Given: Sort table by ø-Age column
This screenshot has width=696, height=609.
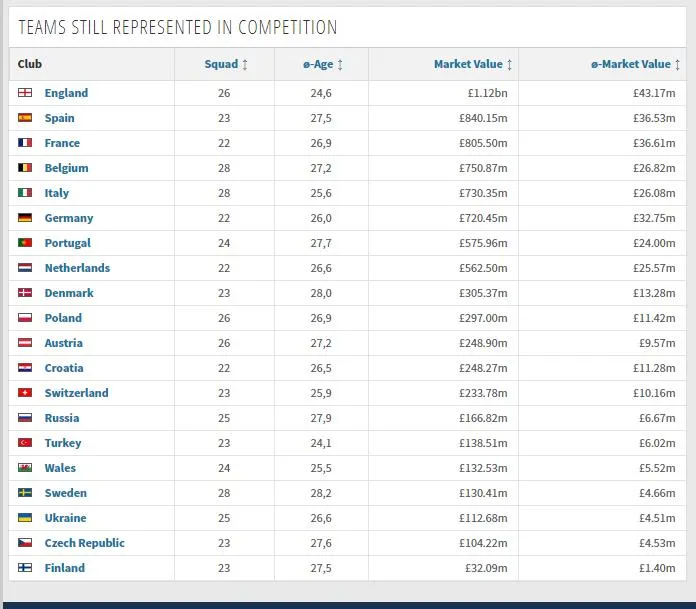Looking at the screenshot, I should point(323,64).
